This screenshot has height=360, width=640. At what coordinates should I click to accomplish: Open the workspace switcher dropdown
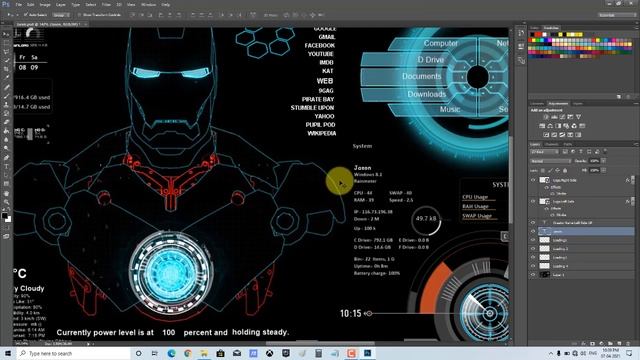(617, 15)
